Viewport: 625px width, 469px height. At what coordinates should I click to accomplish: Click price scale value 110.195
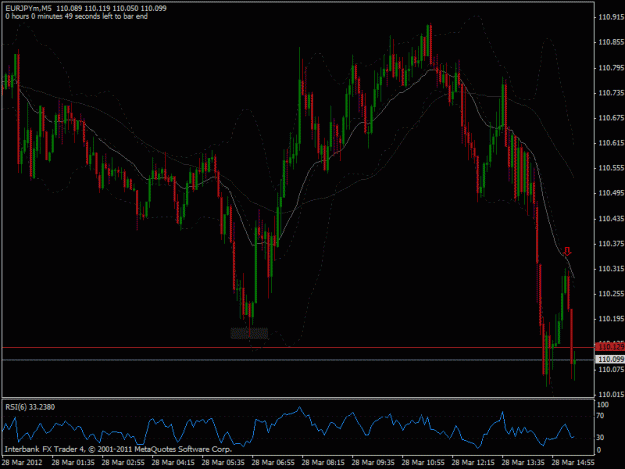tap(611, 319)
